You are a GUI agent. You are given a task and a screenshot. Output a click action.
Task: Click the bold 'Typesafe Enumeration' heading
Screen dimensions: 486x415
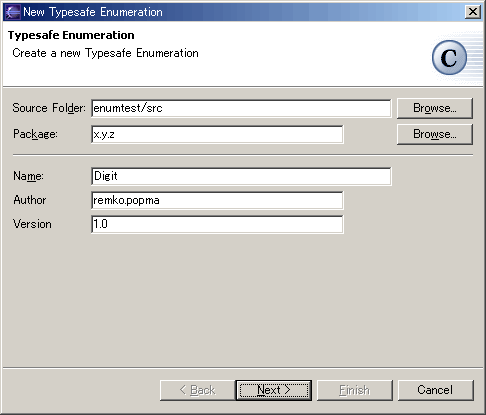[71, 35]
